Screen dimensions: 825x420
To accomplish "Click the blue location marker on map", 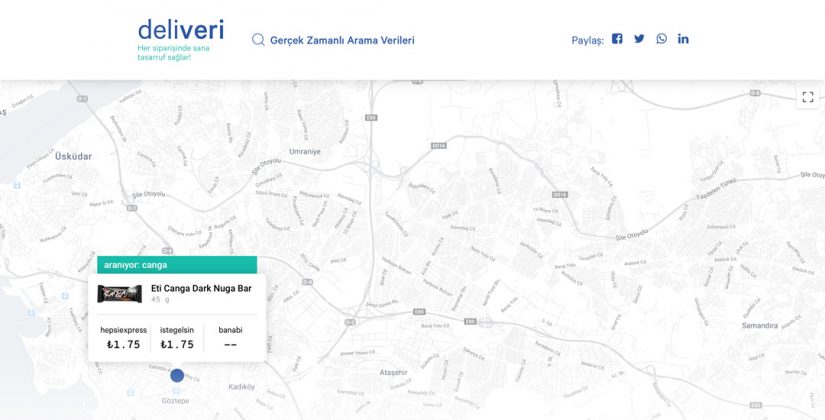I will (x=177, y=375).
